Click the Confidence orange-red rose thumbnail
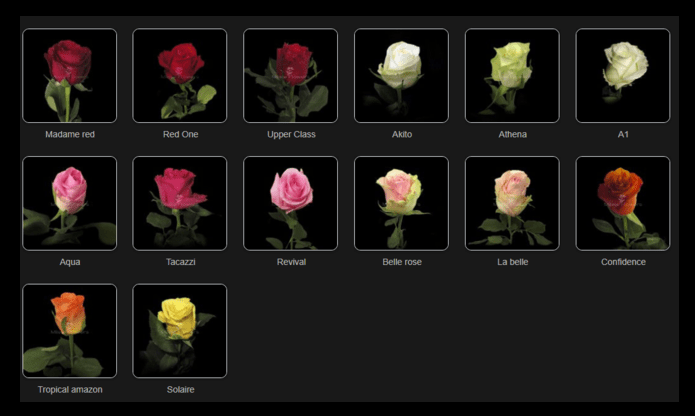 623,203
